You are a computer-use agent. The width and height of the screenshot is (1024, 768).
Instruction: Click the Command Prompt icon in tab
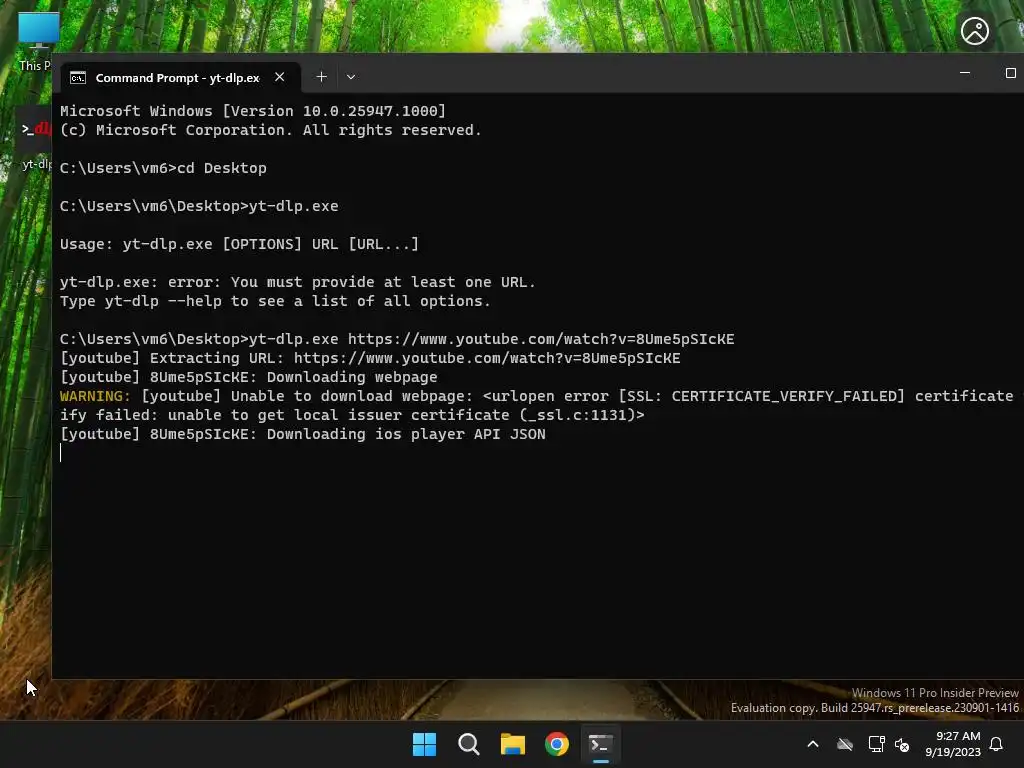[x=78, y=78]
